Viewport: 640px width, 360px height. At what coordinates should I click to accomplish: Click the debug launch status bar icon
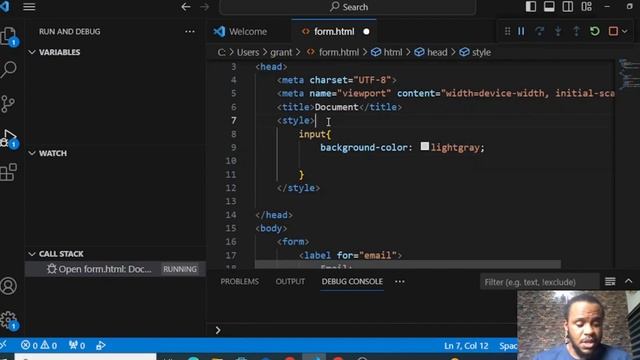[101, 346]
